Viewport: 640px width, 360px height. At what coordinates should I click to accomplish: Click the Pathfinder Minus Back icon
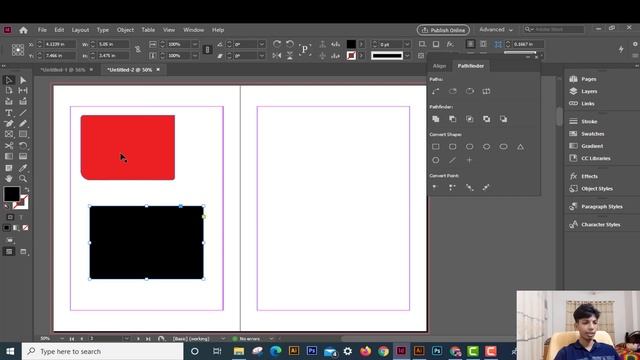click(x=504, y=119)
